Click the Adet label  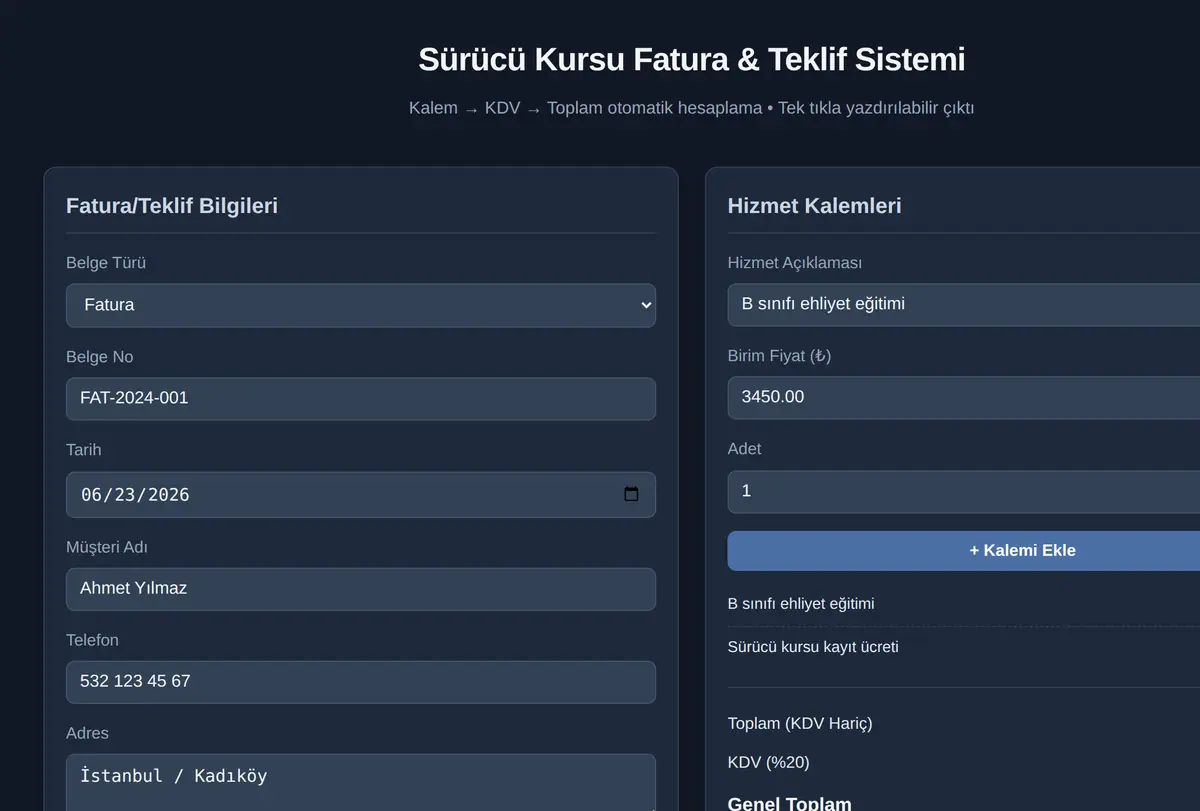pos(745,449)
